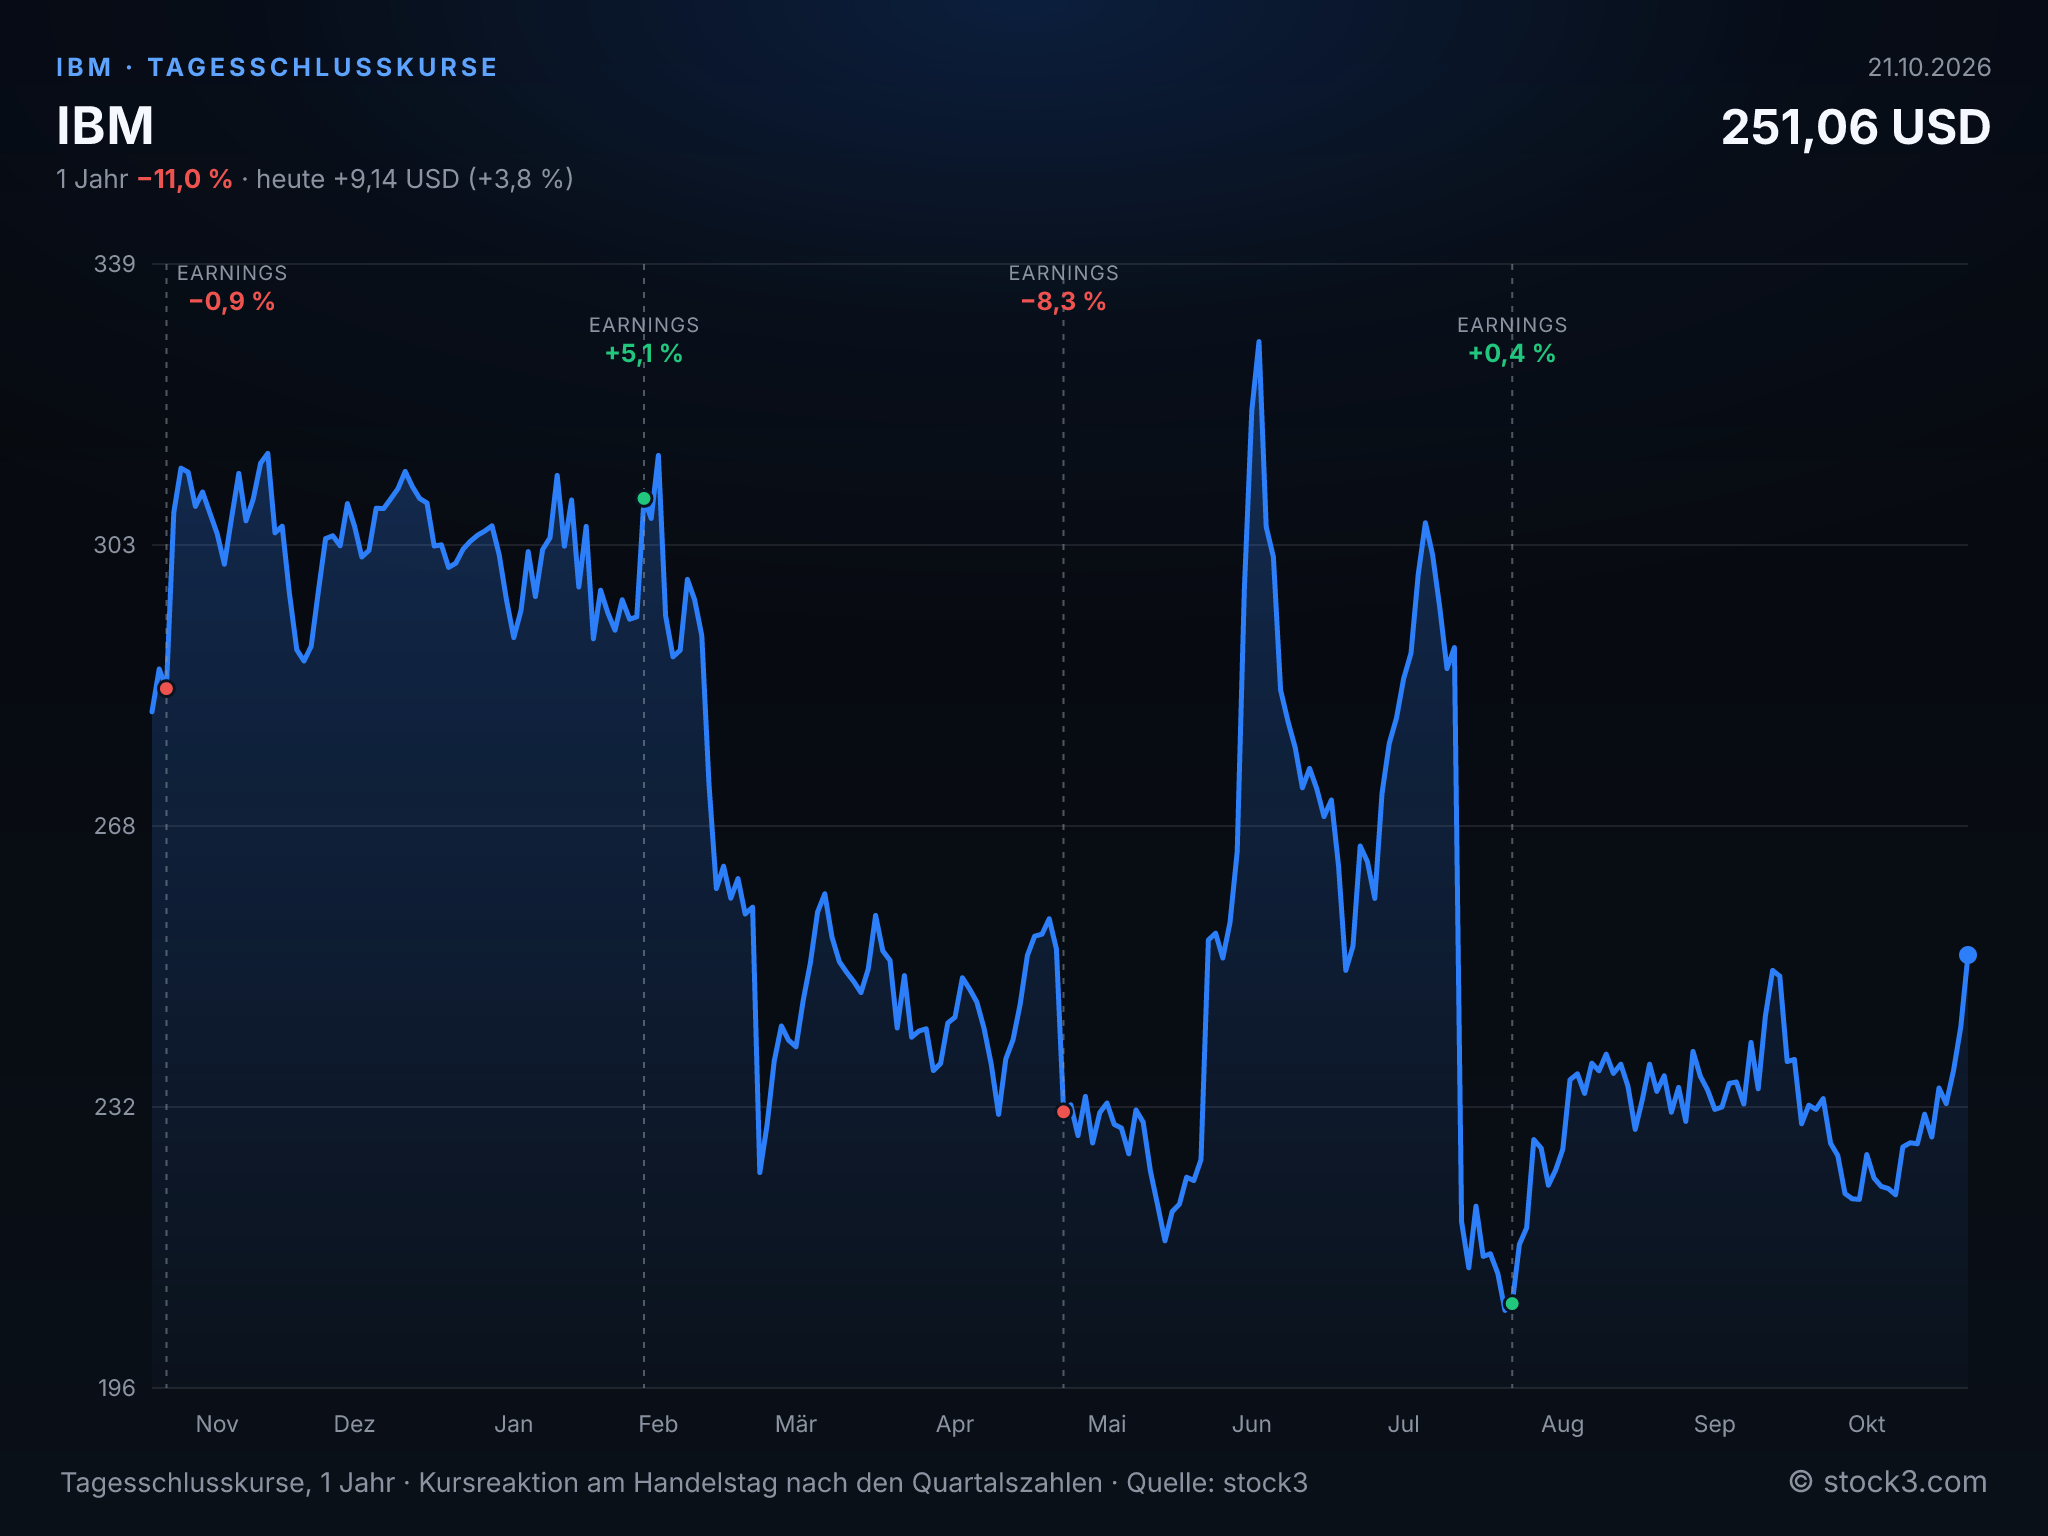The width and height of the screenshot is (2048, 1536).
Task: Click the Jul month label
Action: pos(1403,1424)
